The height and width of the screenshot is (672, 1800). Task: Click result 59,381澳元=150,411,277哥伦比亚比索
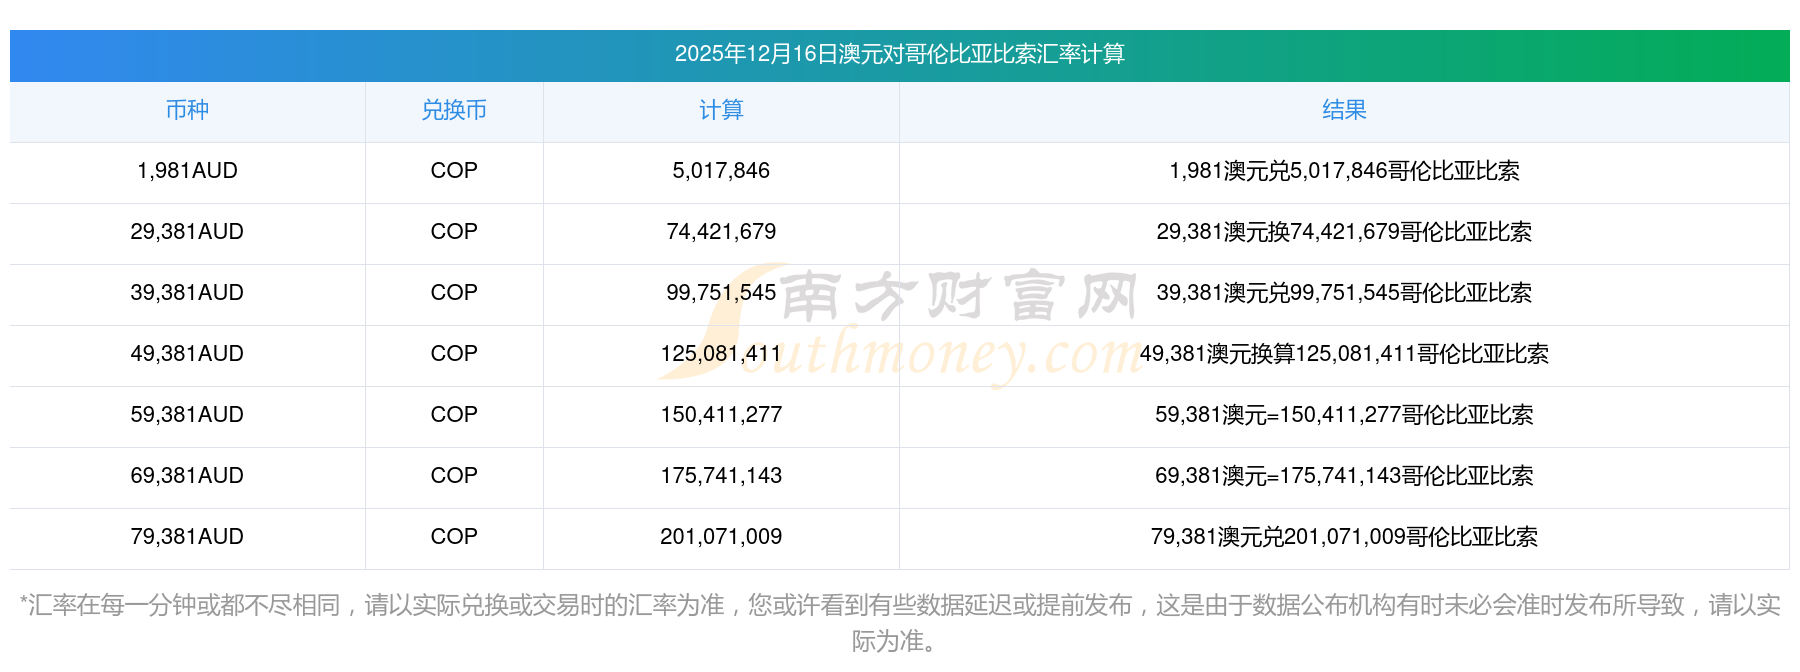point(1344,415)
